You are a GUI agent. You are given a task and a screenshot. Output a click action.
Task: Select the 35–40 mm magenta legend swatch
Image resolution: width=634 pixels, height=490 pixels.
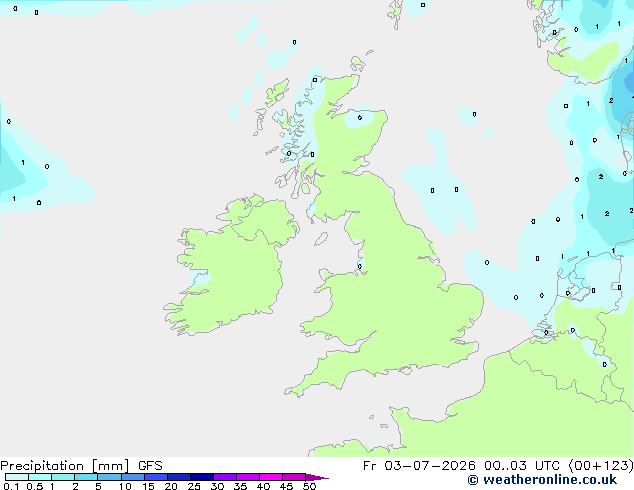pyautogui.click(x=248, y=477)
